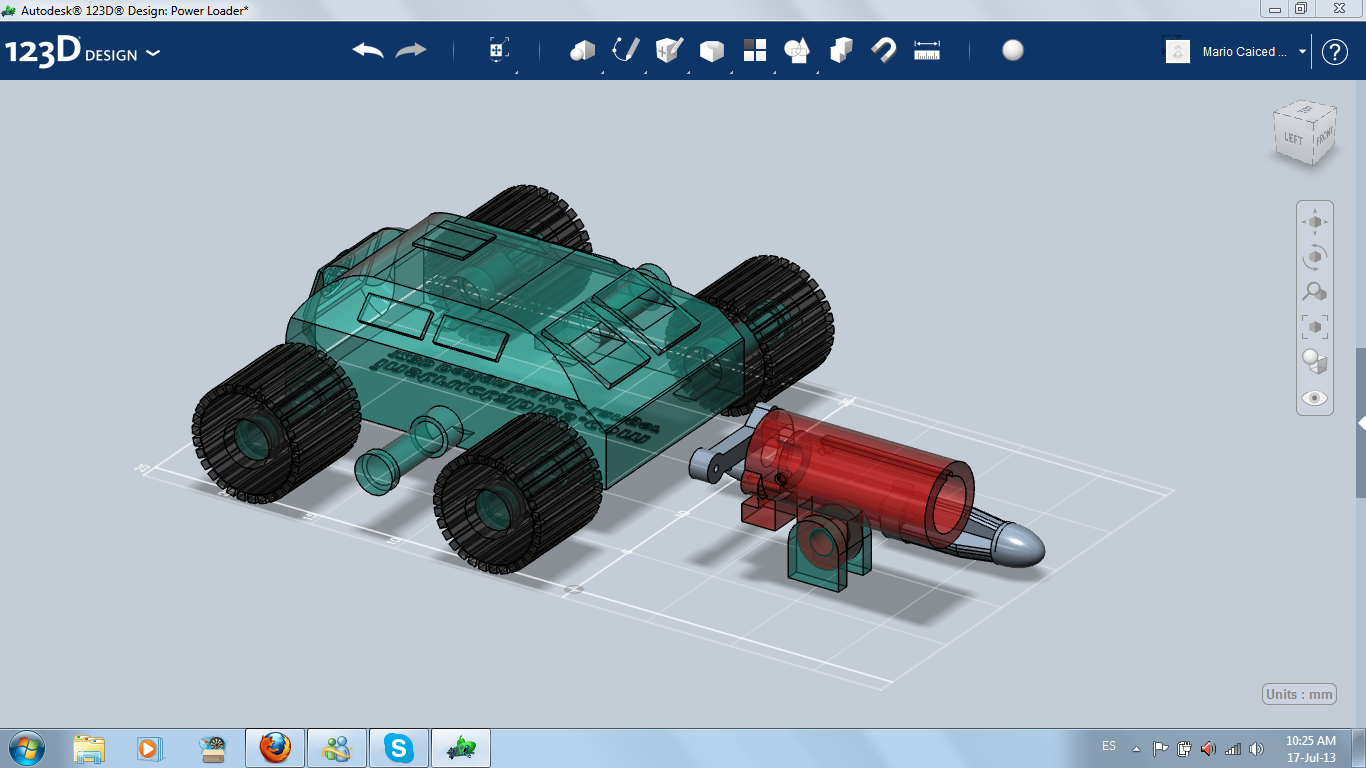Screen dimensions: 1366x768
Task: Toggle the show/hide eye icon
Action: (x=1315, y=398)
